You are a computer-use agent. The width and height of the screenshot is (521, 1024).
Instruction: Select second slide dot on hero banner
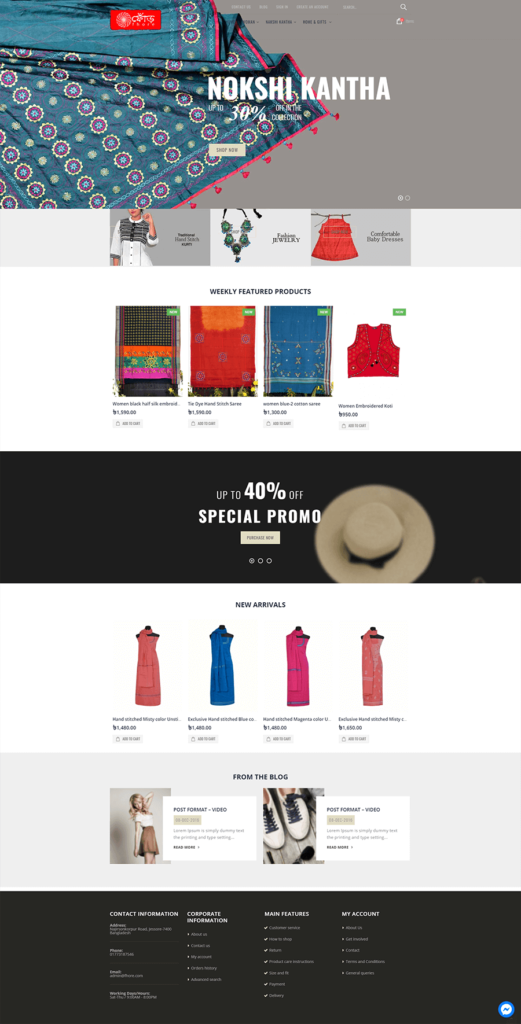(x=407, y=197)
